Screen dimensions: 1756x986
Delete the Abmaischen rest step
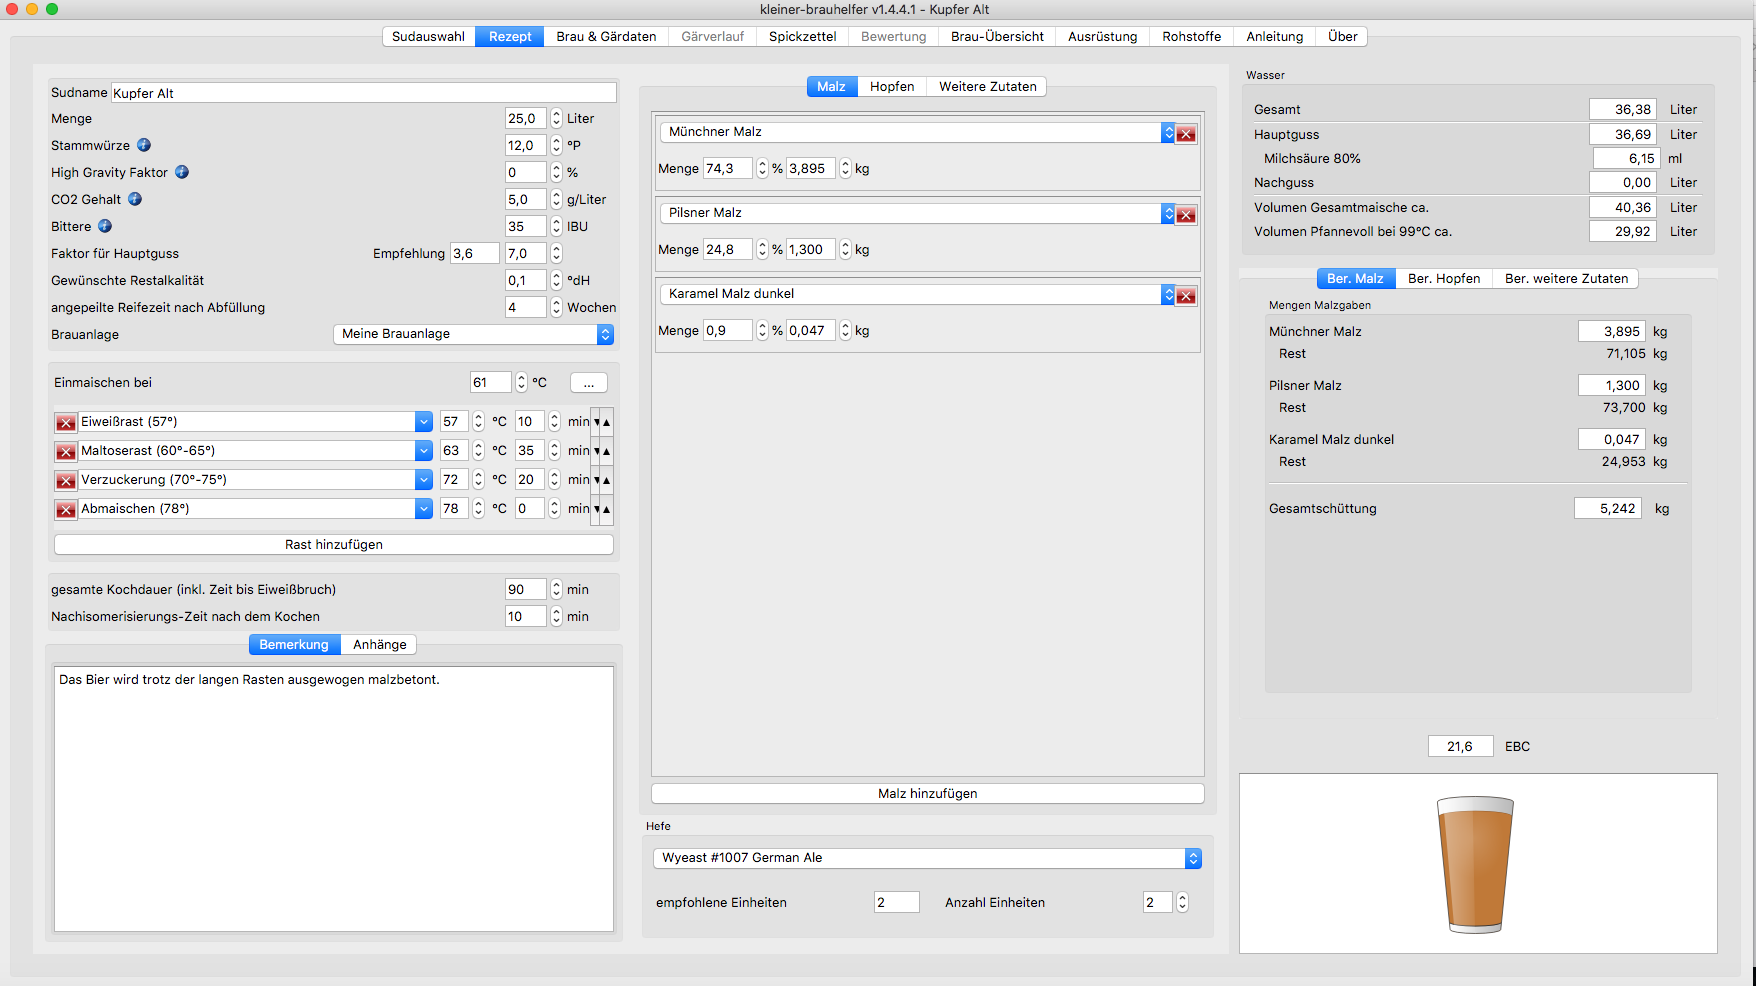(x=66, y=510)
